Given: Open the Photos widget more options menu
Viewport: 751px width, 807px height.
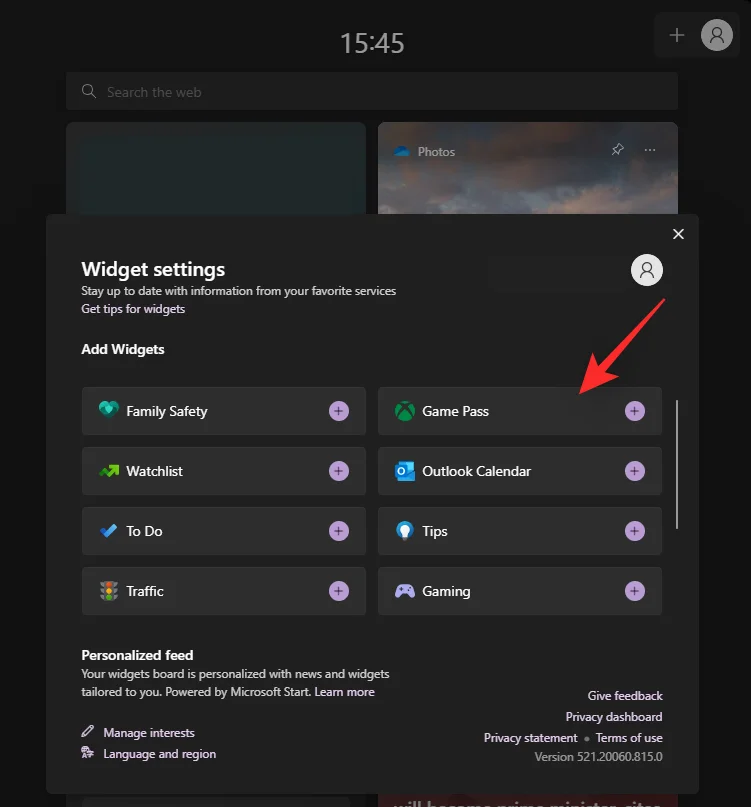Looking at the screenshot, I should 650,150.
